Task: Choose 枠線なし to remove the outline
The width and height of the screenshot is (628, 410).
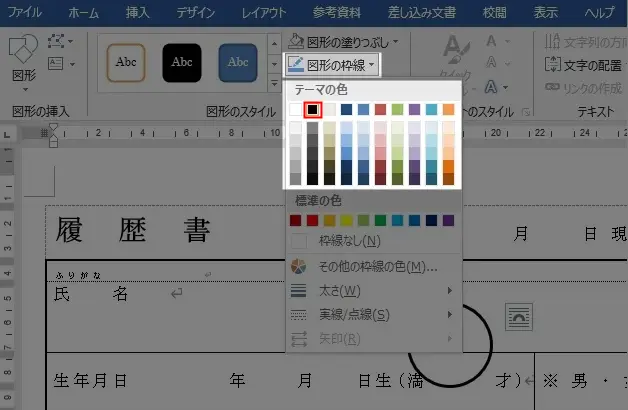Action: (x=348, y=241)
